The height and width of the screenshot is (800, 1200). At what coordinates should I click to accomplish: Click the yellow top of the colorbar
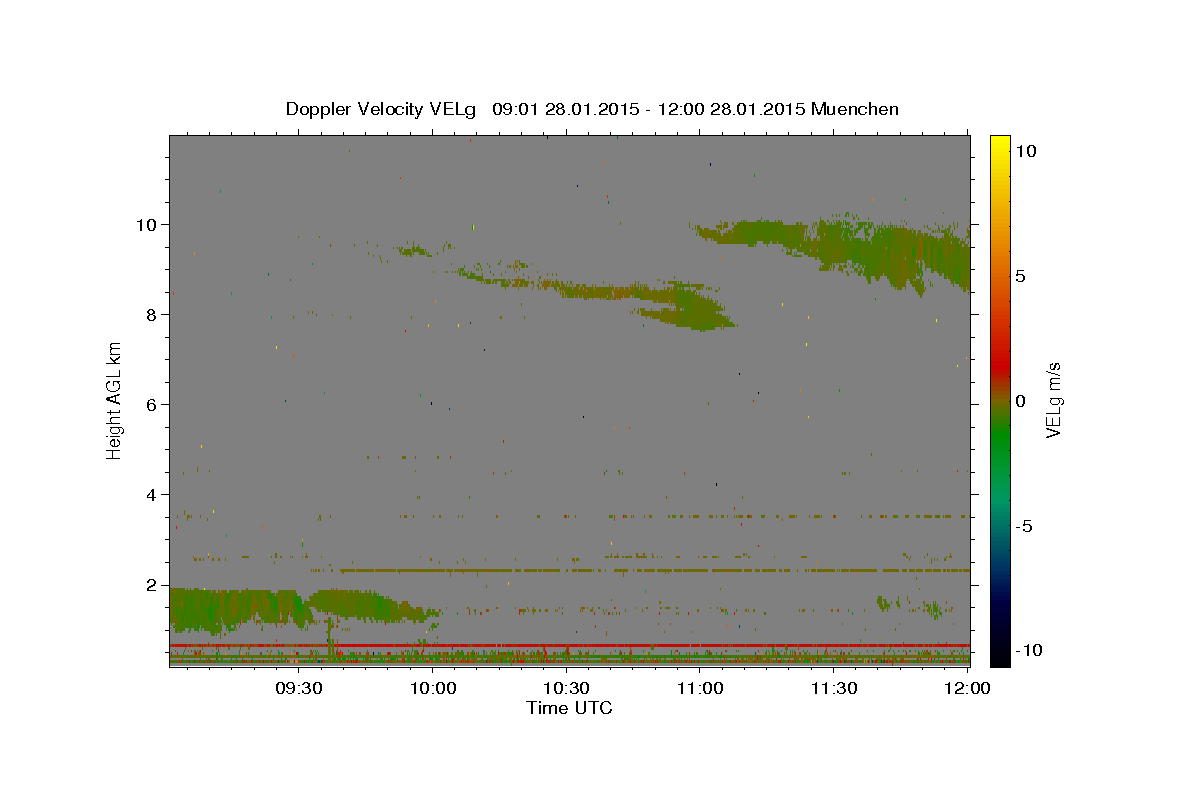[x=999, y=145]
